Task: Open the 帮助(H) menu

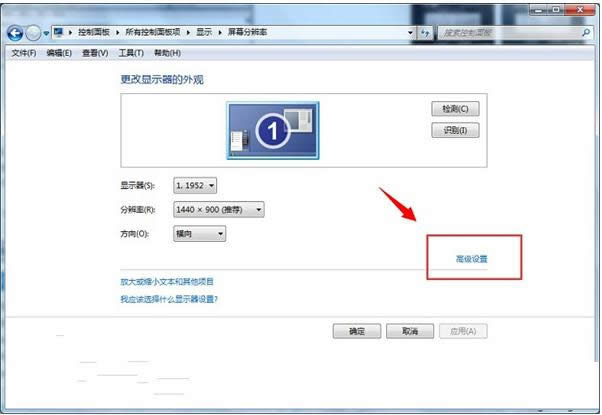Action: click(167, 53)
